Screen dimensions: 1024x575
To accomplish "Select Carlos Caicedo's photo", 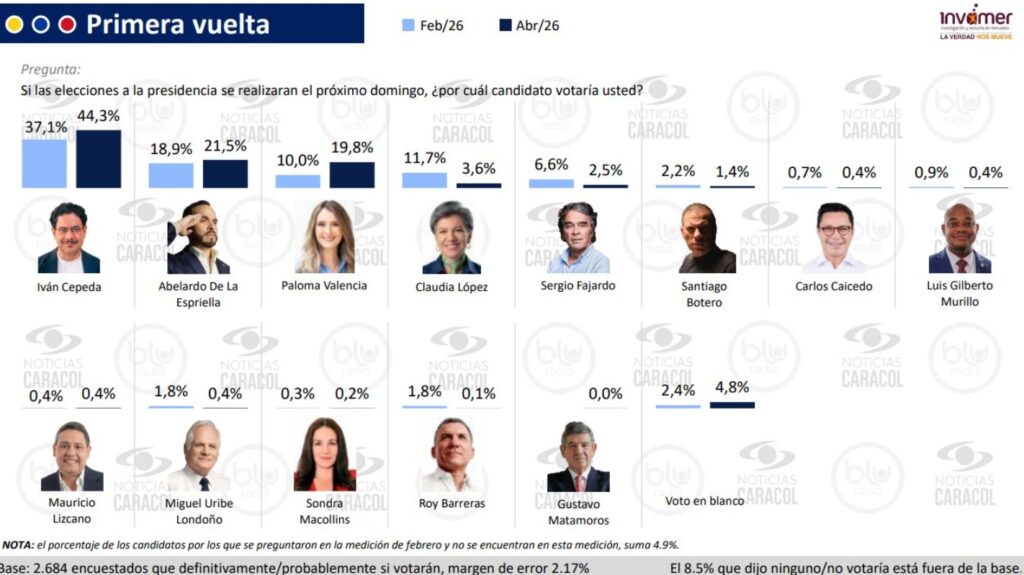I will (833, 238).
